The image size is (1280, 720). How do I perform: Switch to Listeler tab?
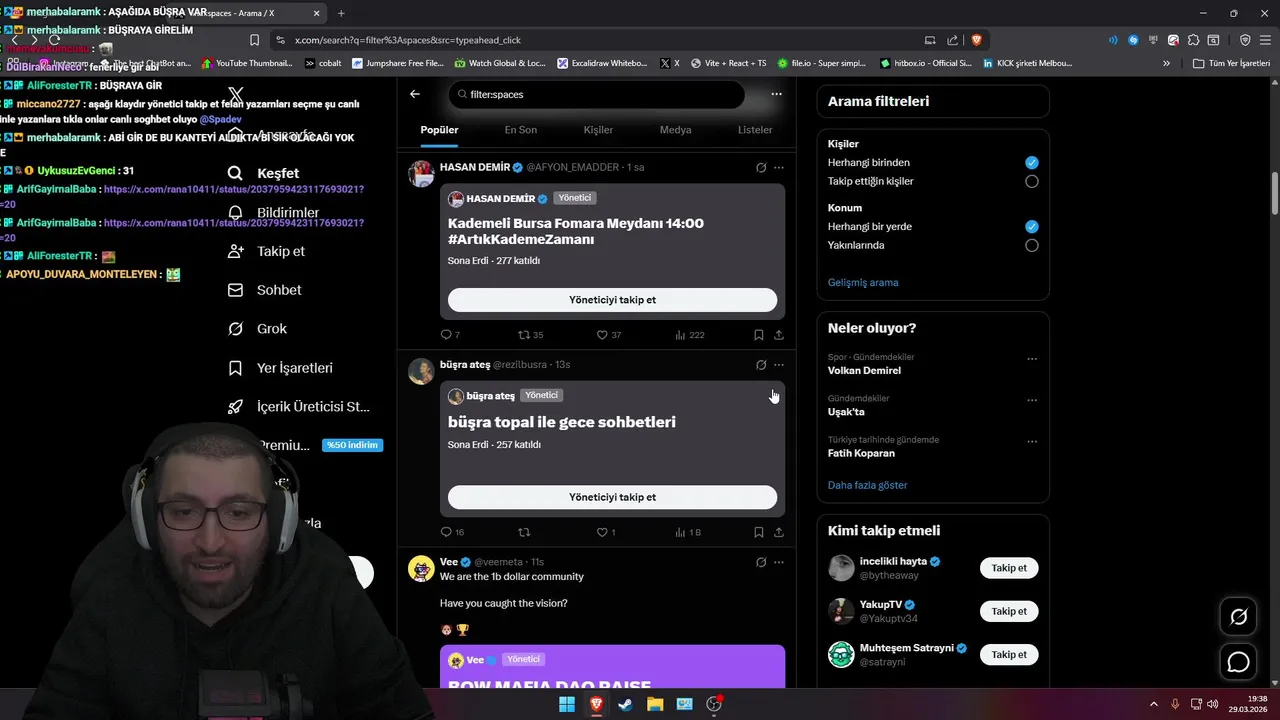click(755, 130)
